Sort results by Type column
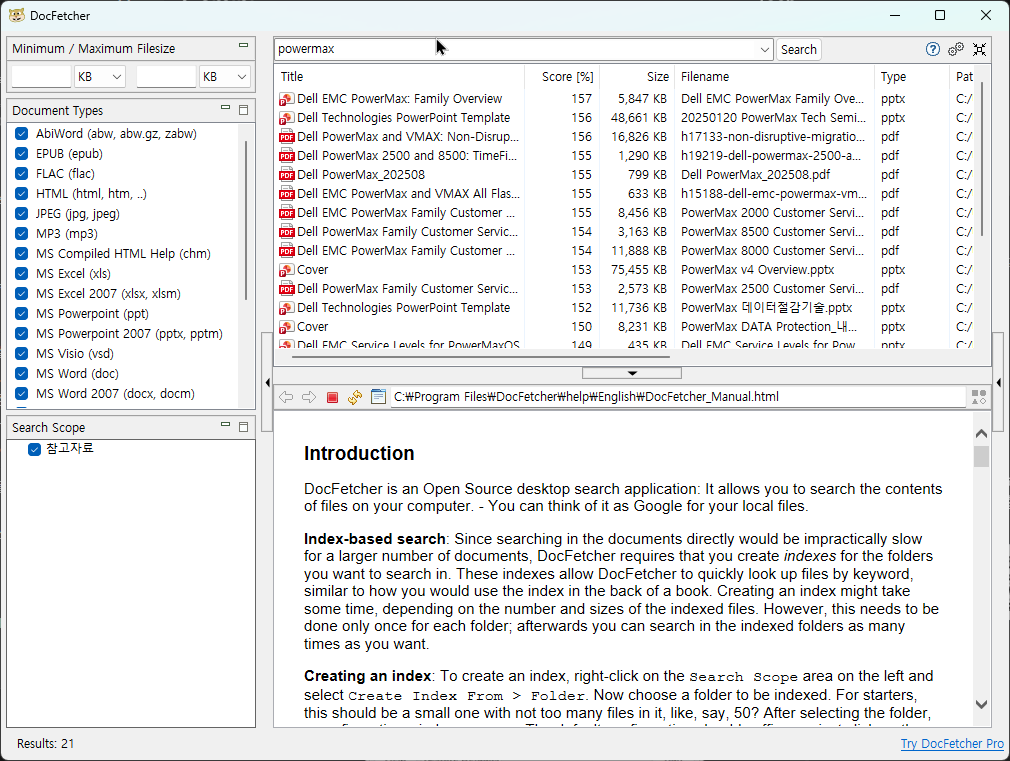The image size is (1010, 761). tap(911, 77)
